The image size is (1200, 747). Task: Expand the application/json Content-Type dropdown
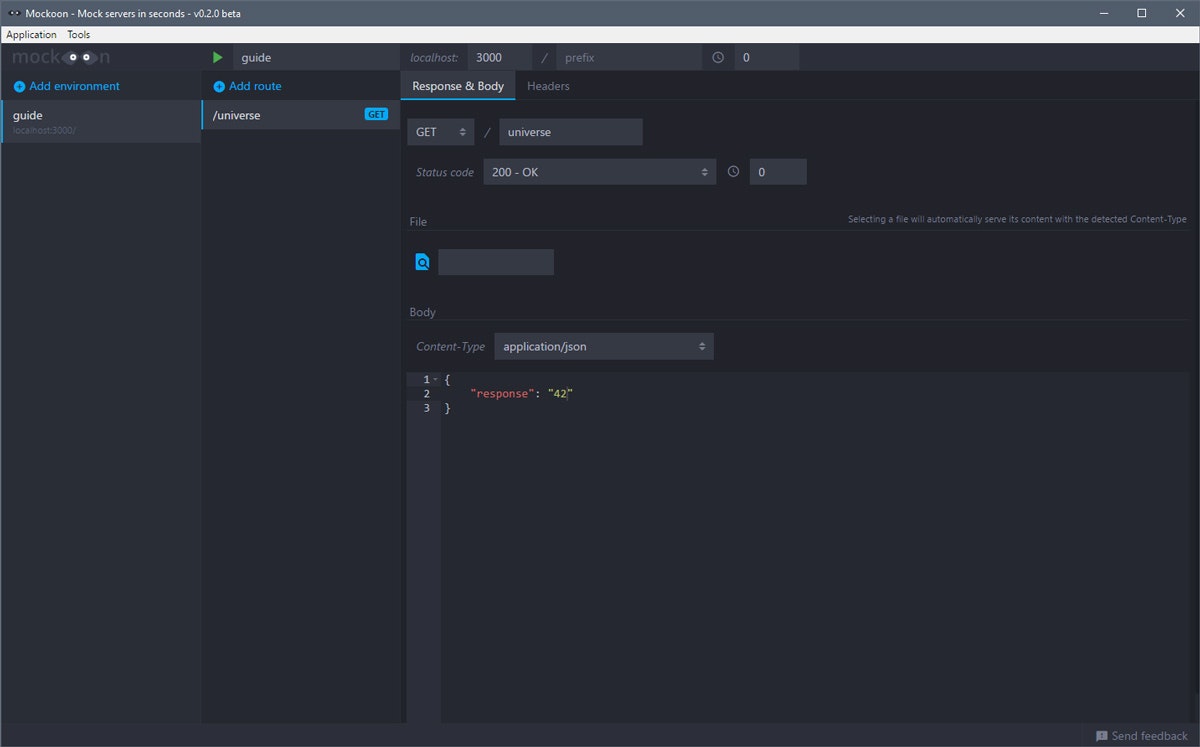(604, 347)
